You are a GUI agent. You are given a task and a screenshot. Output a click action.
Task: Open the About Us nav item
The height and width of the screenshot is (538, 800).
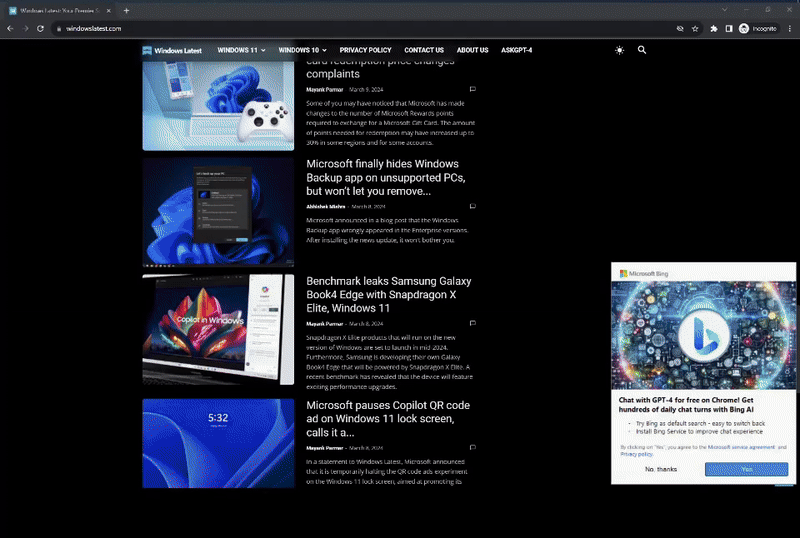click(x=472, y=50)
